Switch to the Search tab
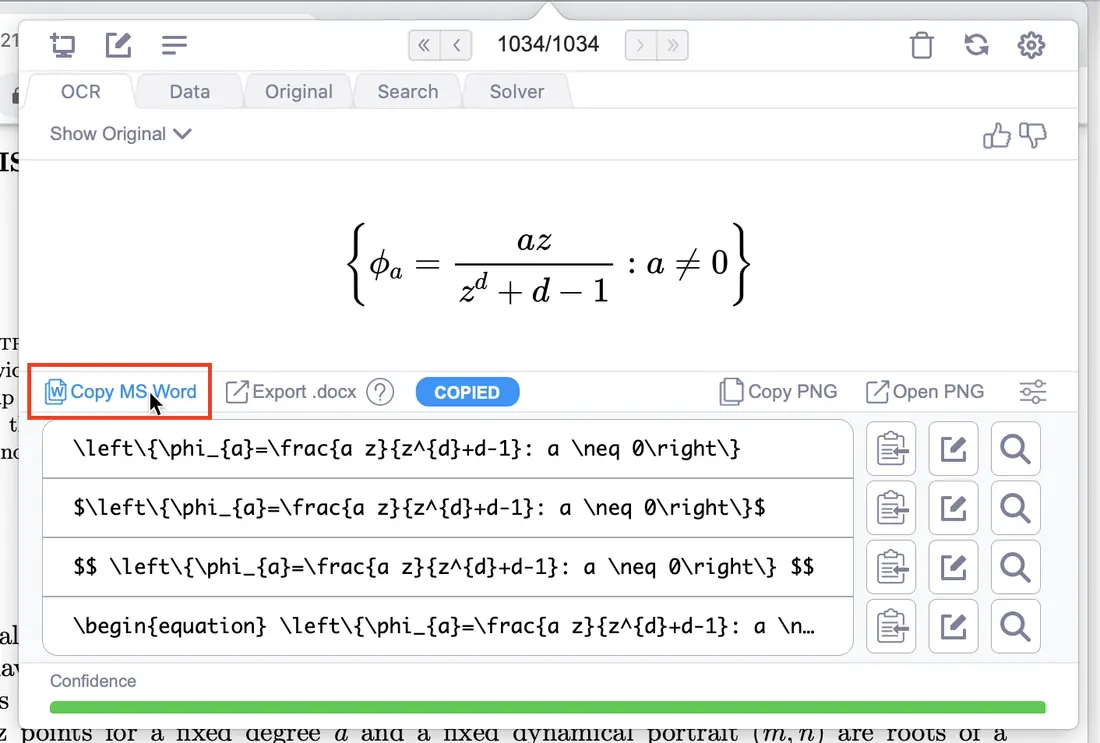This screenshot has width=1100, height=743. (408, 92)
